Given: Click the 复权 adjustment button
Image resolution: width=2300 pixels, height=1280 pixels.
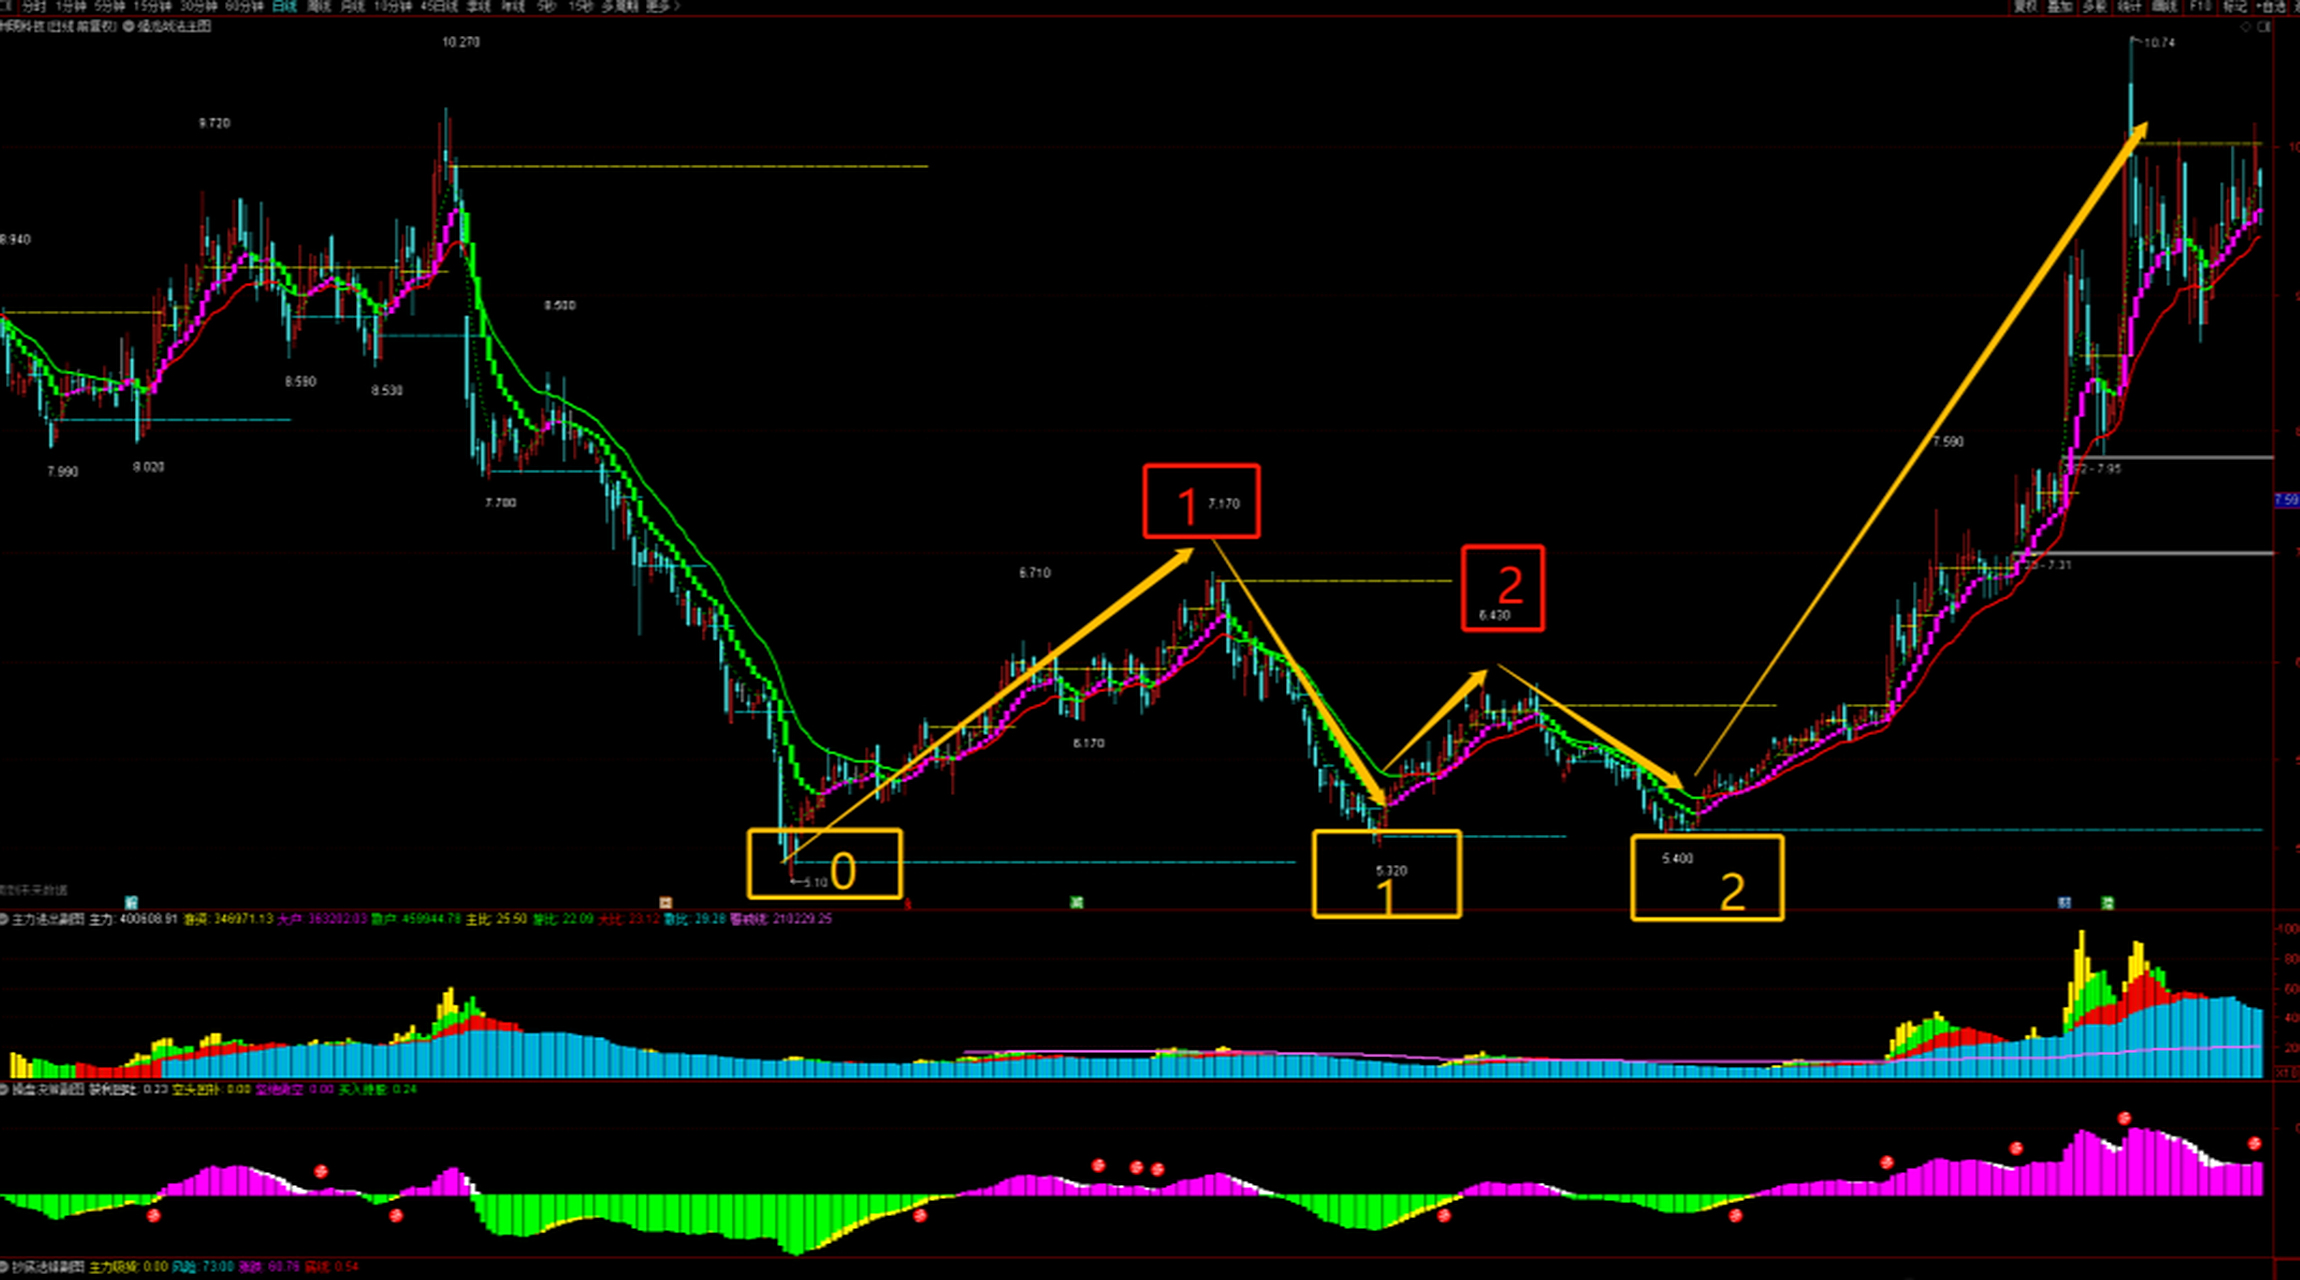Looking at the screenshot, I should click(x=2025, y=6).
